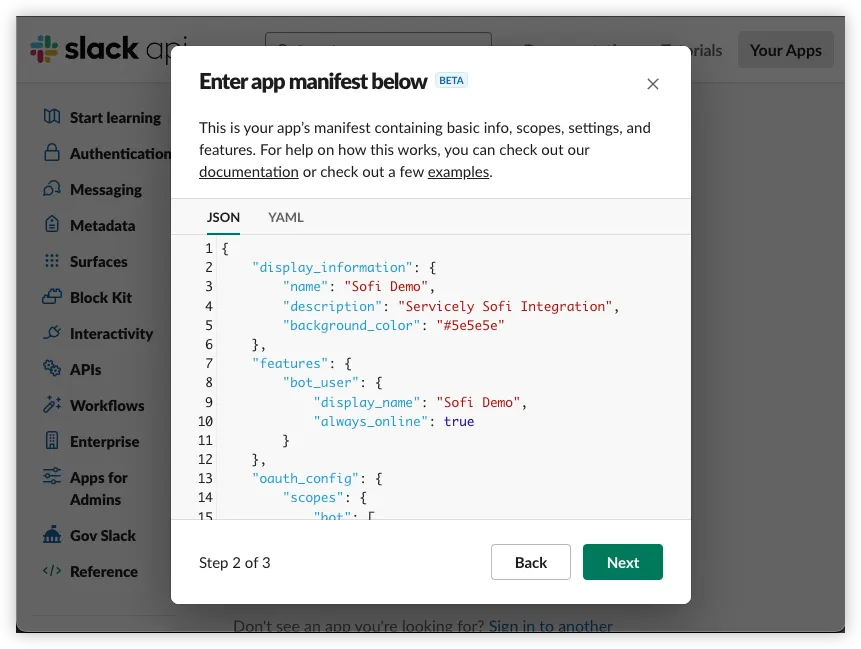861x649 pixels.
Task: Click the Surfaces grid icon
Action: [52, 260]
